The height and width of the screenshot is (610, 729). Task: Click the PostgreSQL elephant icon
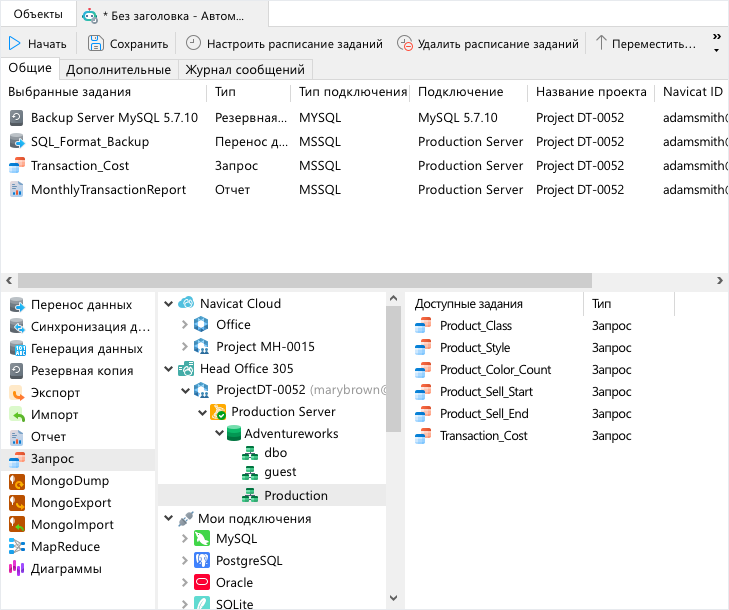tap(201, 561)
